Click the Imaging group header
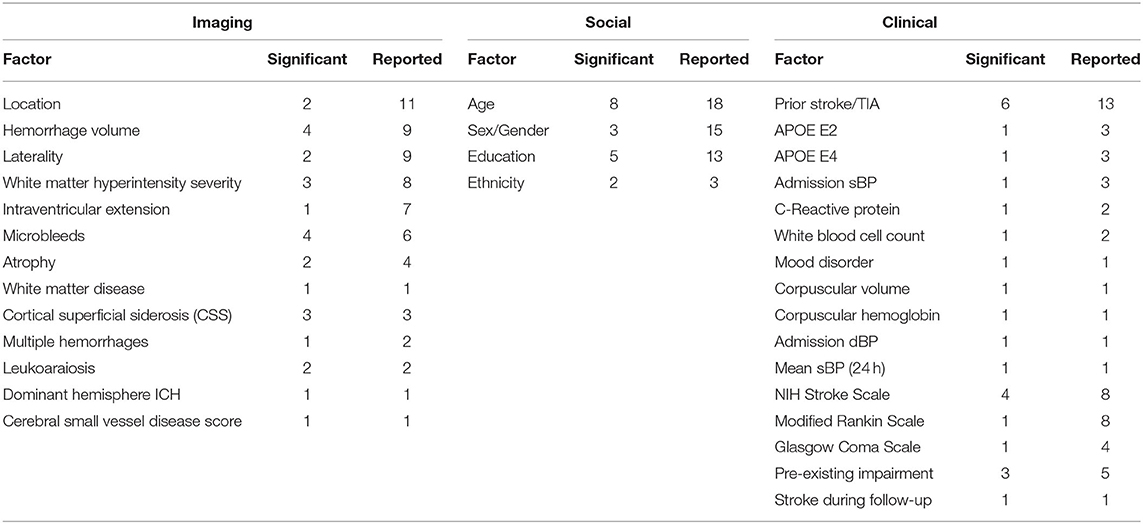Viewport: 1143px width, 524px height. (x=222, y=23)
